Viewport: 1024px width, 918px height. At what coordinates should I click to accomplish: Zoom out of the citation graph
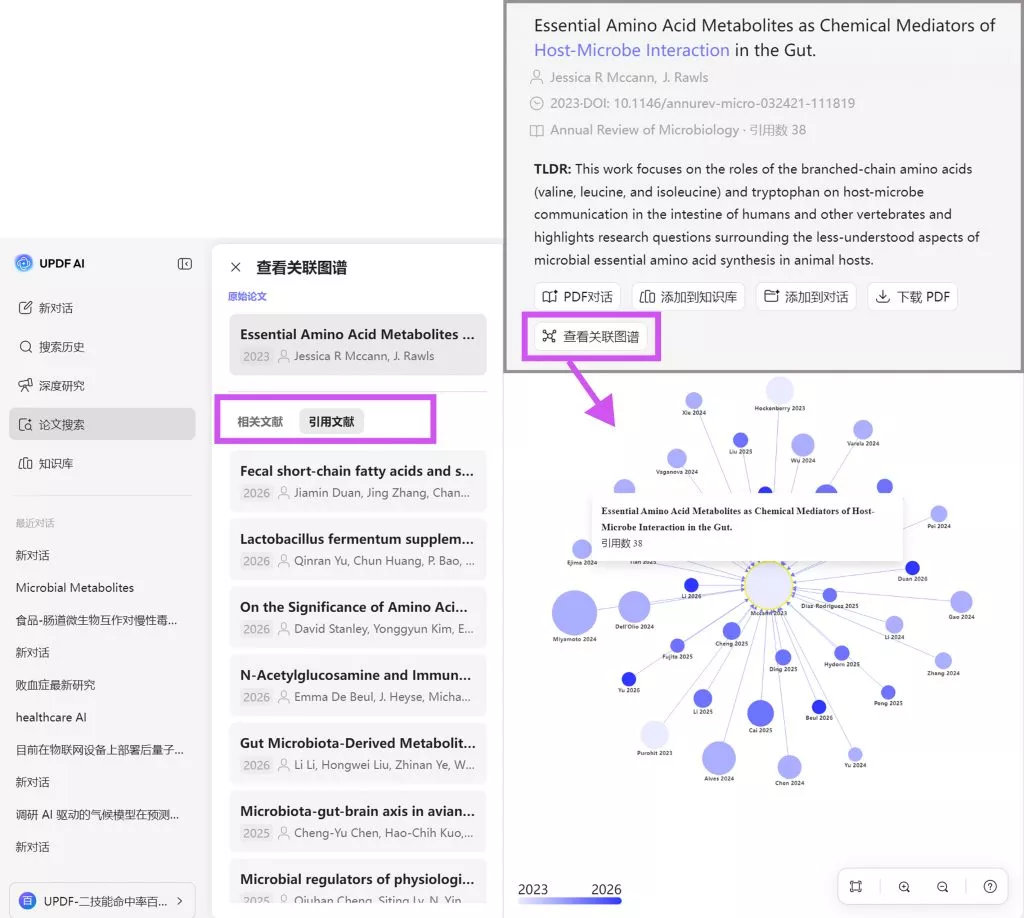942,886
